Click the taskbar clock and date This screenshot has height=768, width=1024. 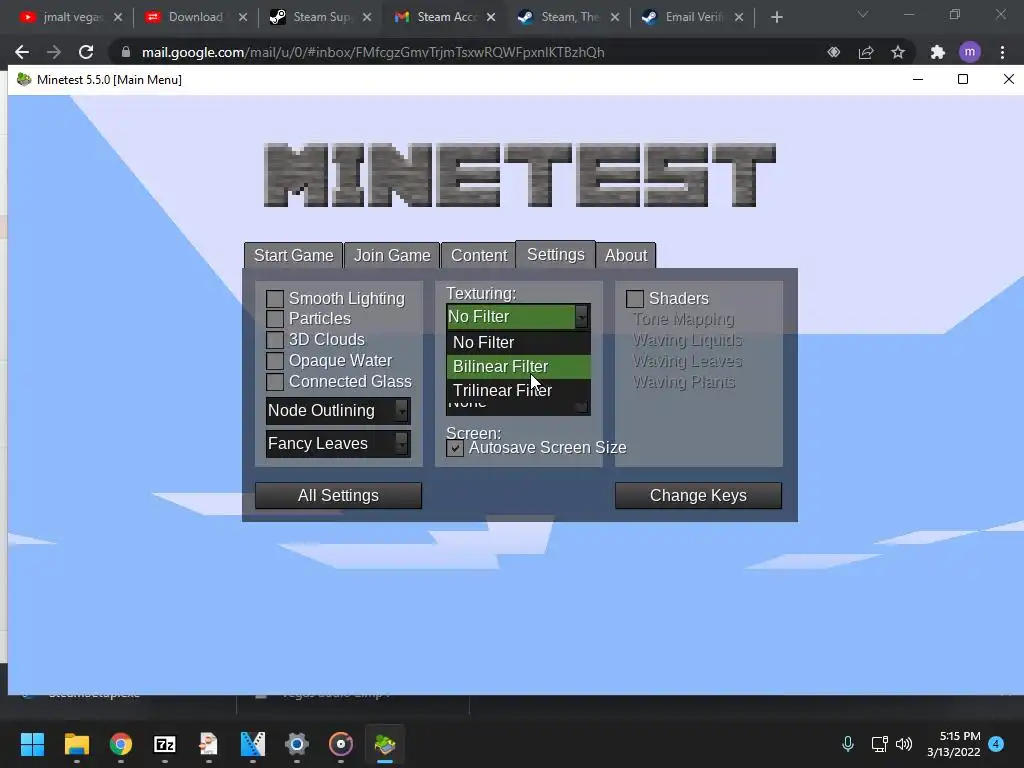coord(953,744)
